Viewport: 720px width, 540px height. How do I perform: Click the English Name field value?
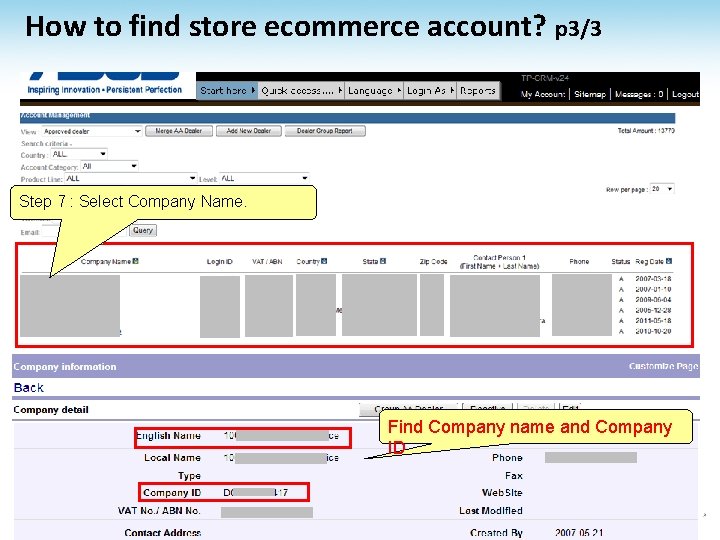point(281,436)
